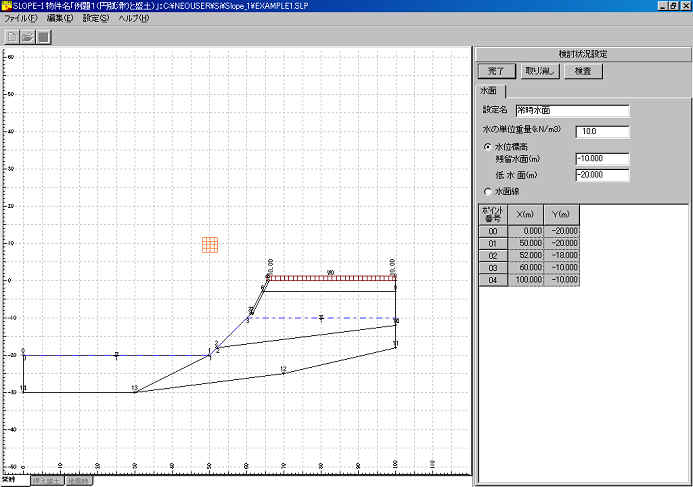
Task: Click Y cell -20.000 in row 00
Action: pyautogui.click(x=561, y=231)
